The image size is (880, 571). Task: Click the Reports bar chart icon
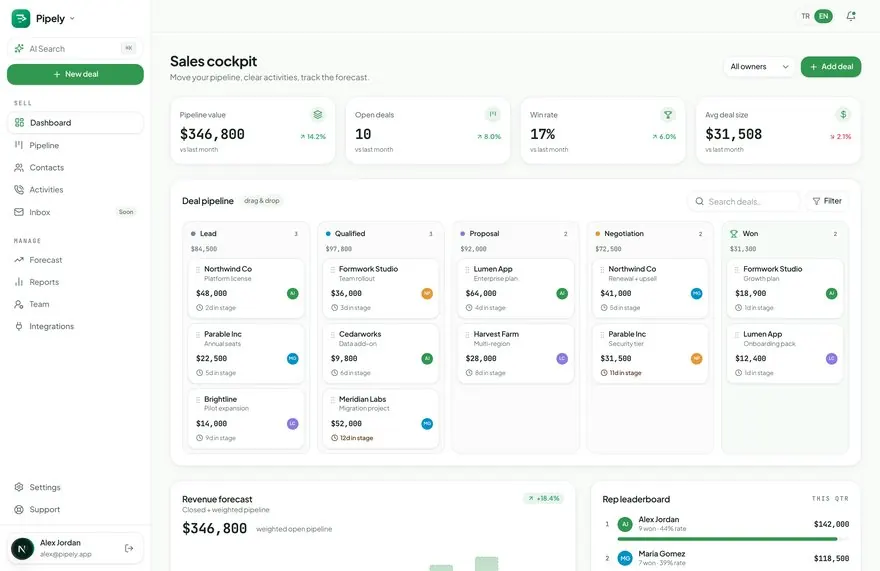(x=19, y=282)
